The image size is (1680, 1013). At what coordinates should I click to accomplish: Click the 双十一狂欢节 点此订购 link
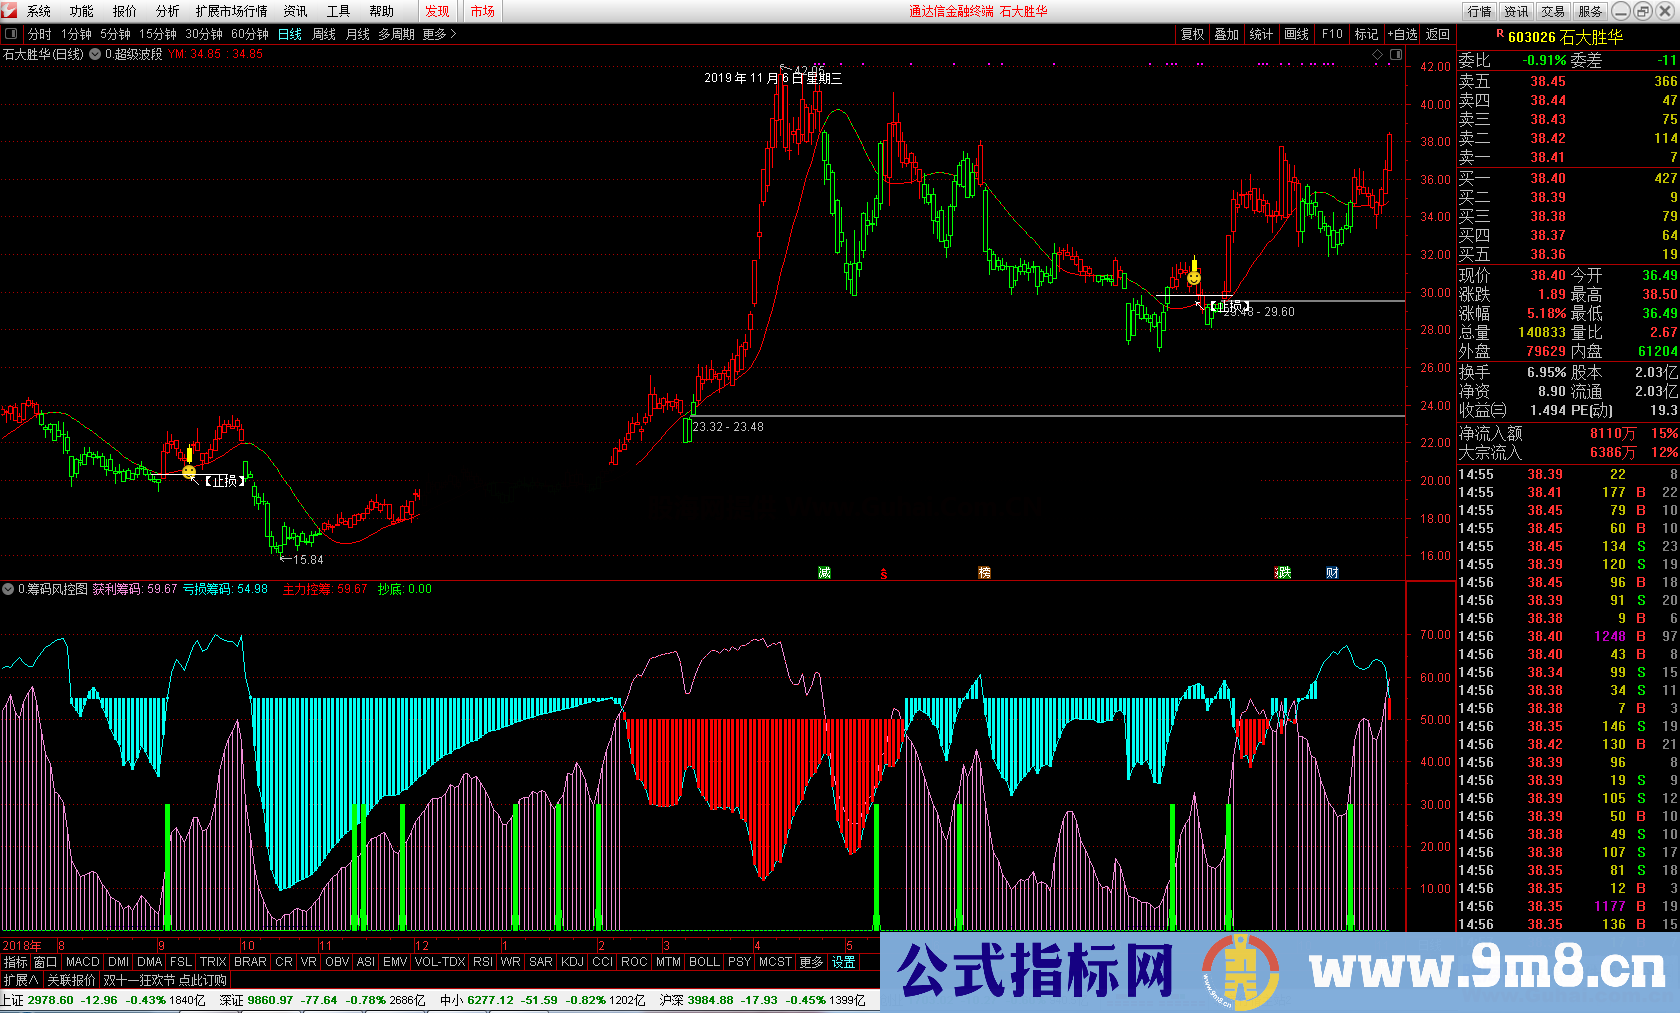tap(165, 980)
